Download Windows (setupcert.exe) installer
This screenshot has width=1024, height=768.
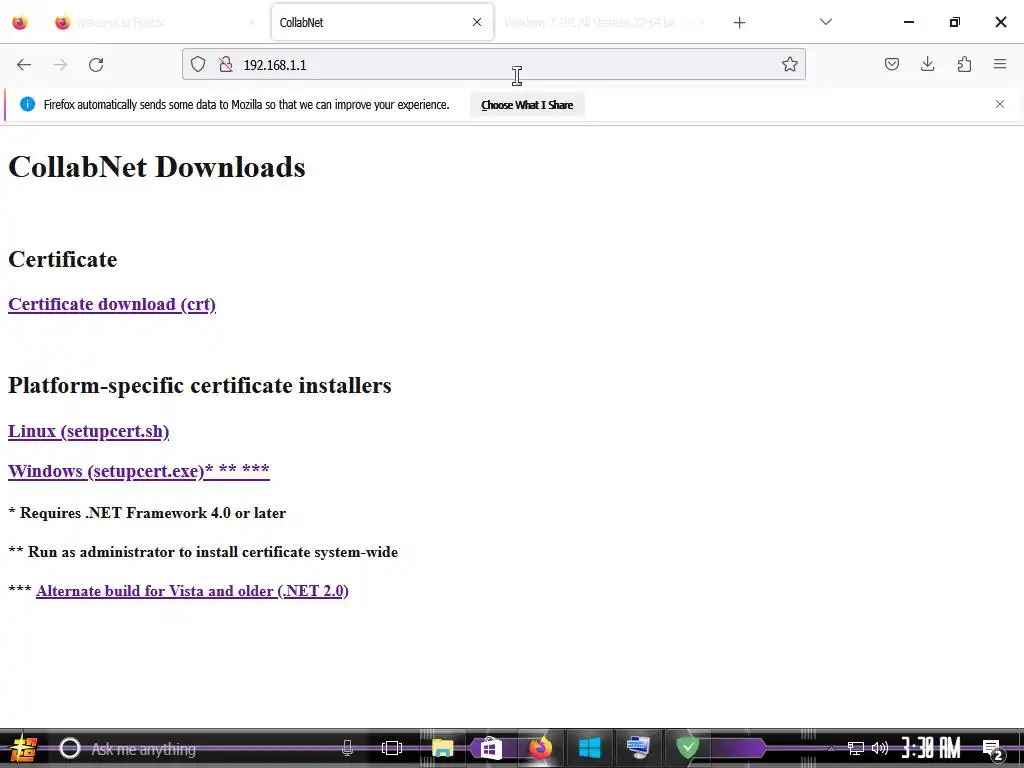[138, 471]
